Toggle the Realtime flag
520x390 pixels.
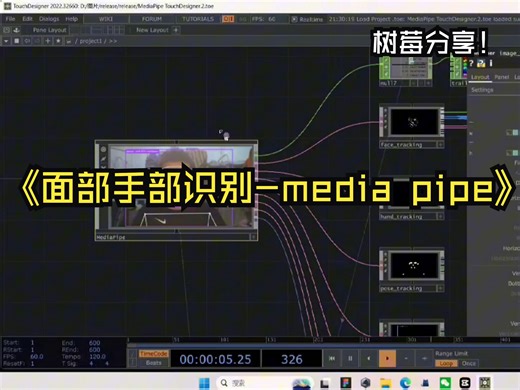[x=307, y=19]
